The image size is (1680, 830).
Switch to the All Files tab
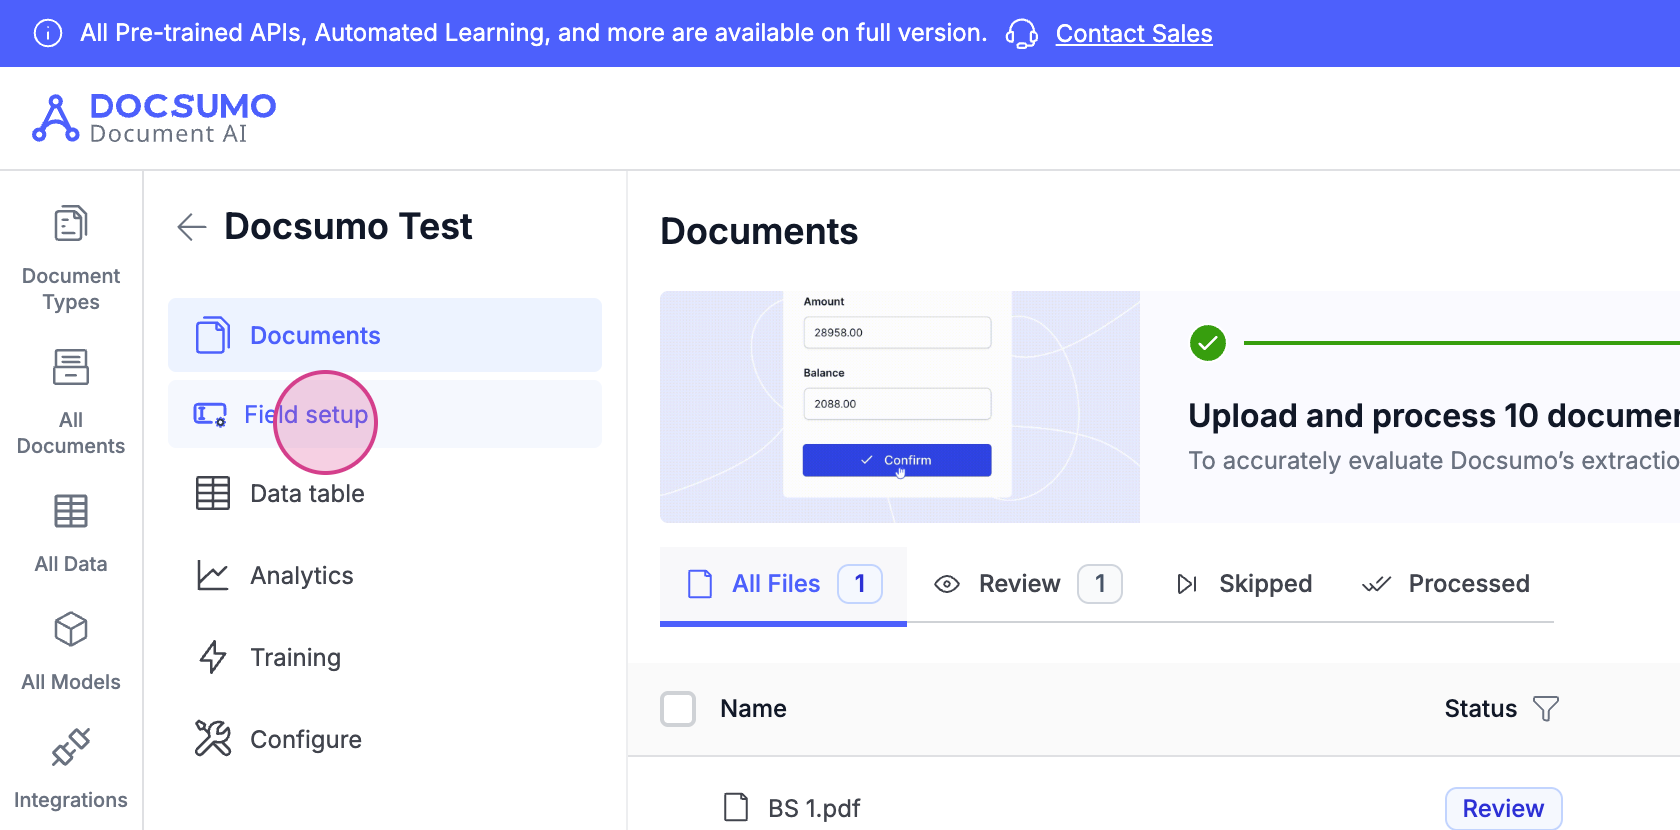tap(783, 584)
